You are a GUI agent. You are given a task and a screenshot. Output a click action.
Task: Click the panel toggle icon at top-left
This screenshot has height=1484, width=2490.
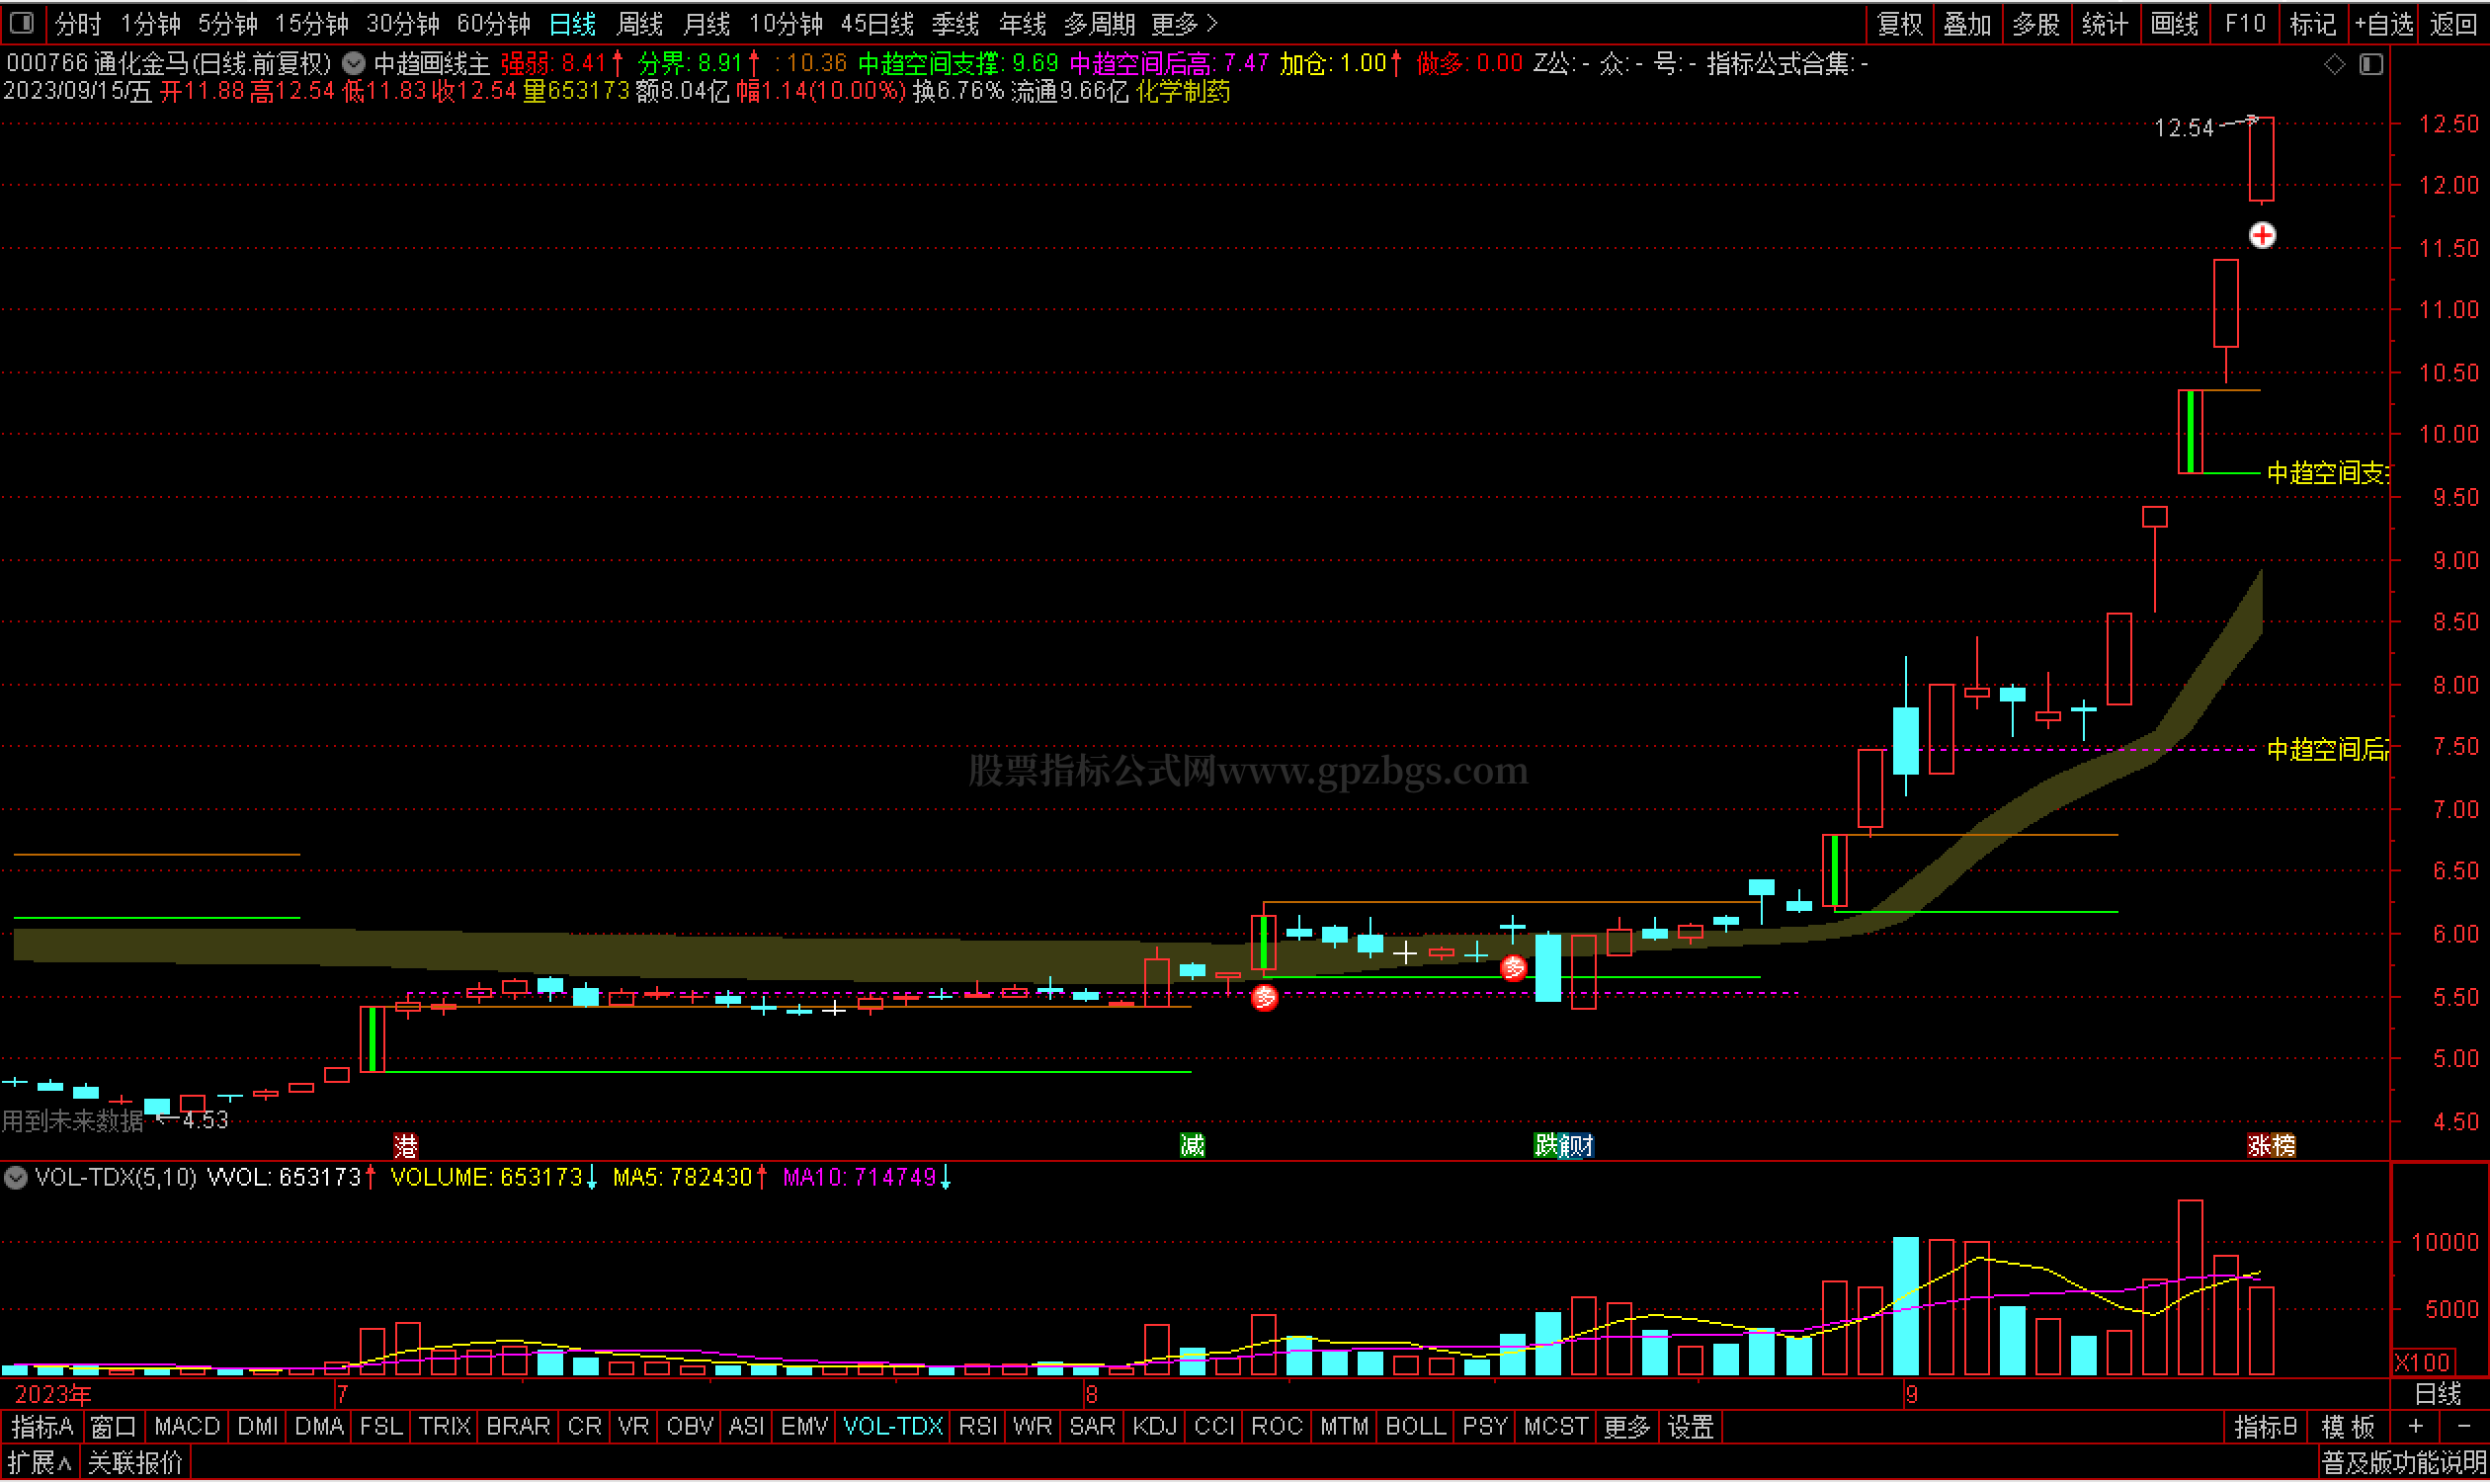[22, 22]
